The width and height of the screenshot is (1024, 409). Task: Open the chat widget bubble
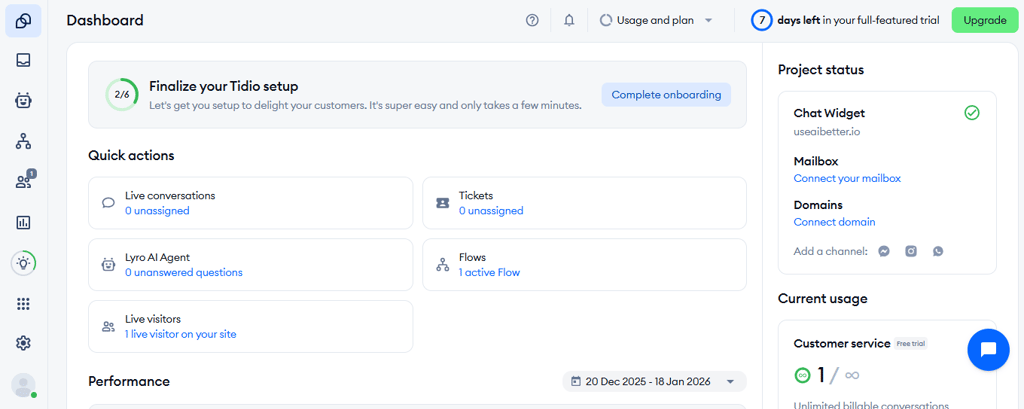[x=988, y=350]
